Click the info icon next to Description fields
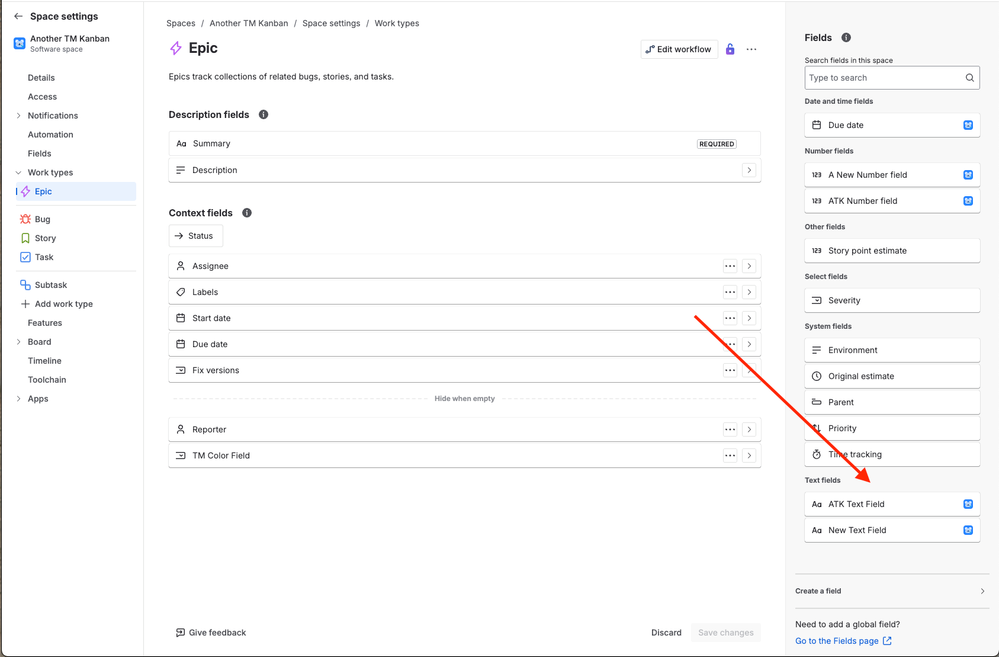Screen dimensions: 999x657 [263, 115]
